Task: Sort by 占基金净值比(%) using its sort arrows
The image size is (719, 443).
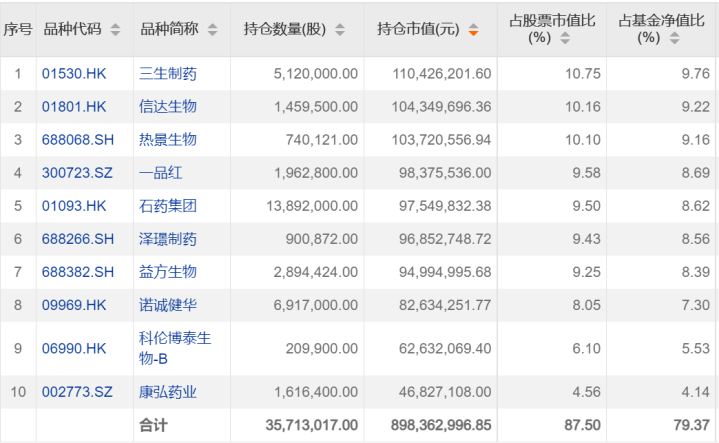Action: click(674, 38)
